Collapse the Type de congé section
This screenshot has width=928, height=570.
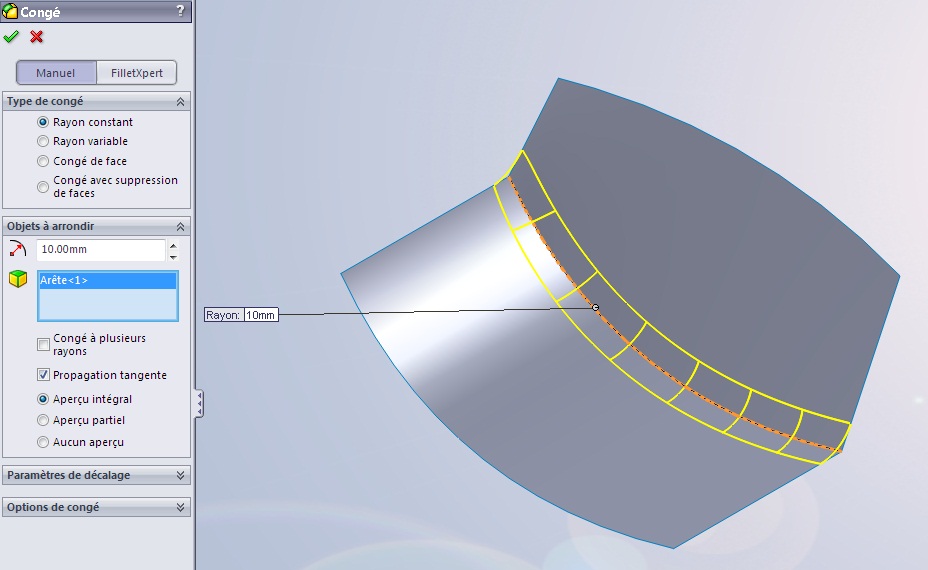180,101
